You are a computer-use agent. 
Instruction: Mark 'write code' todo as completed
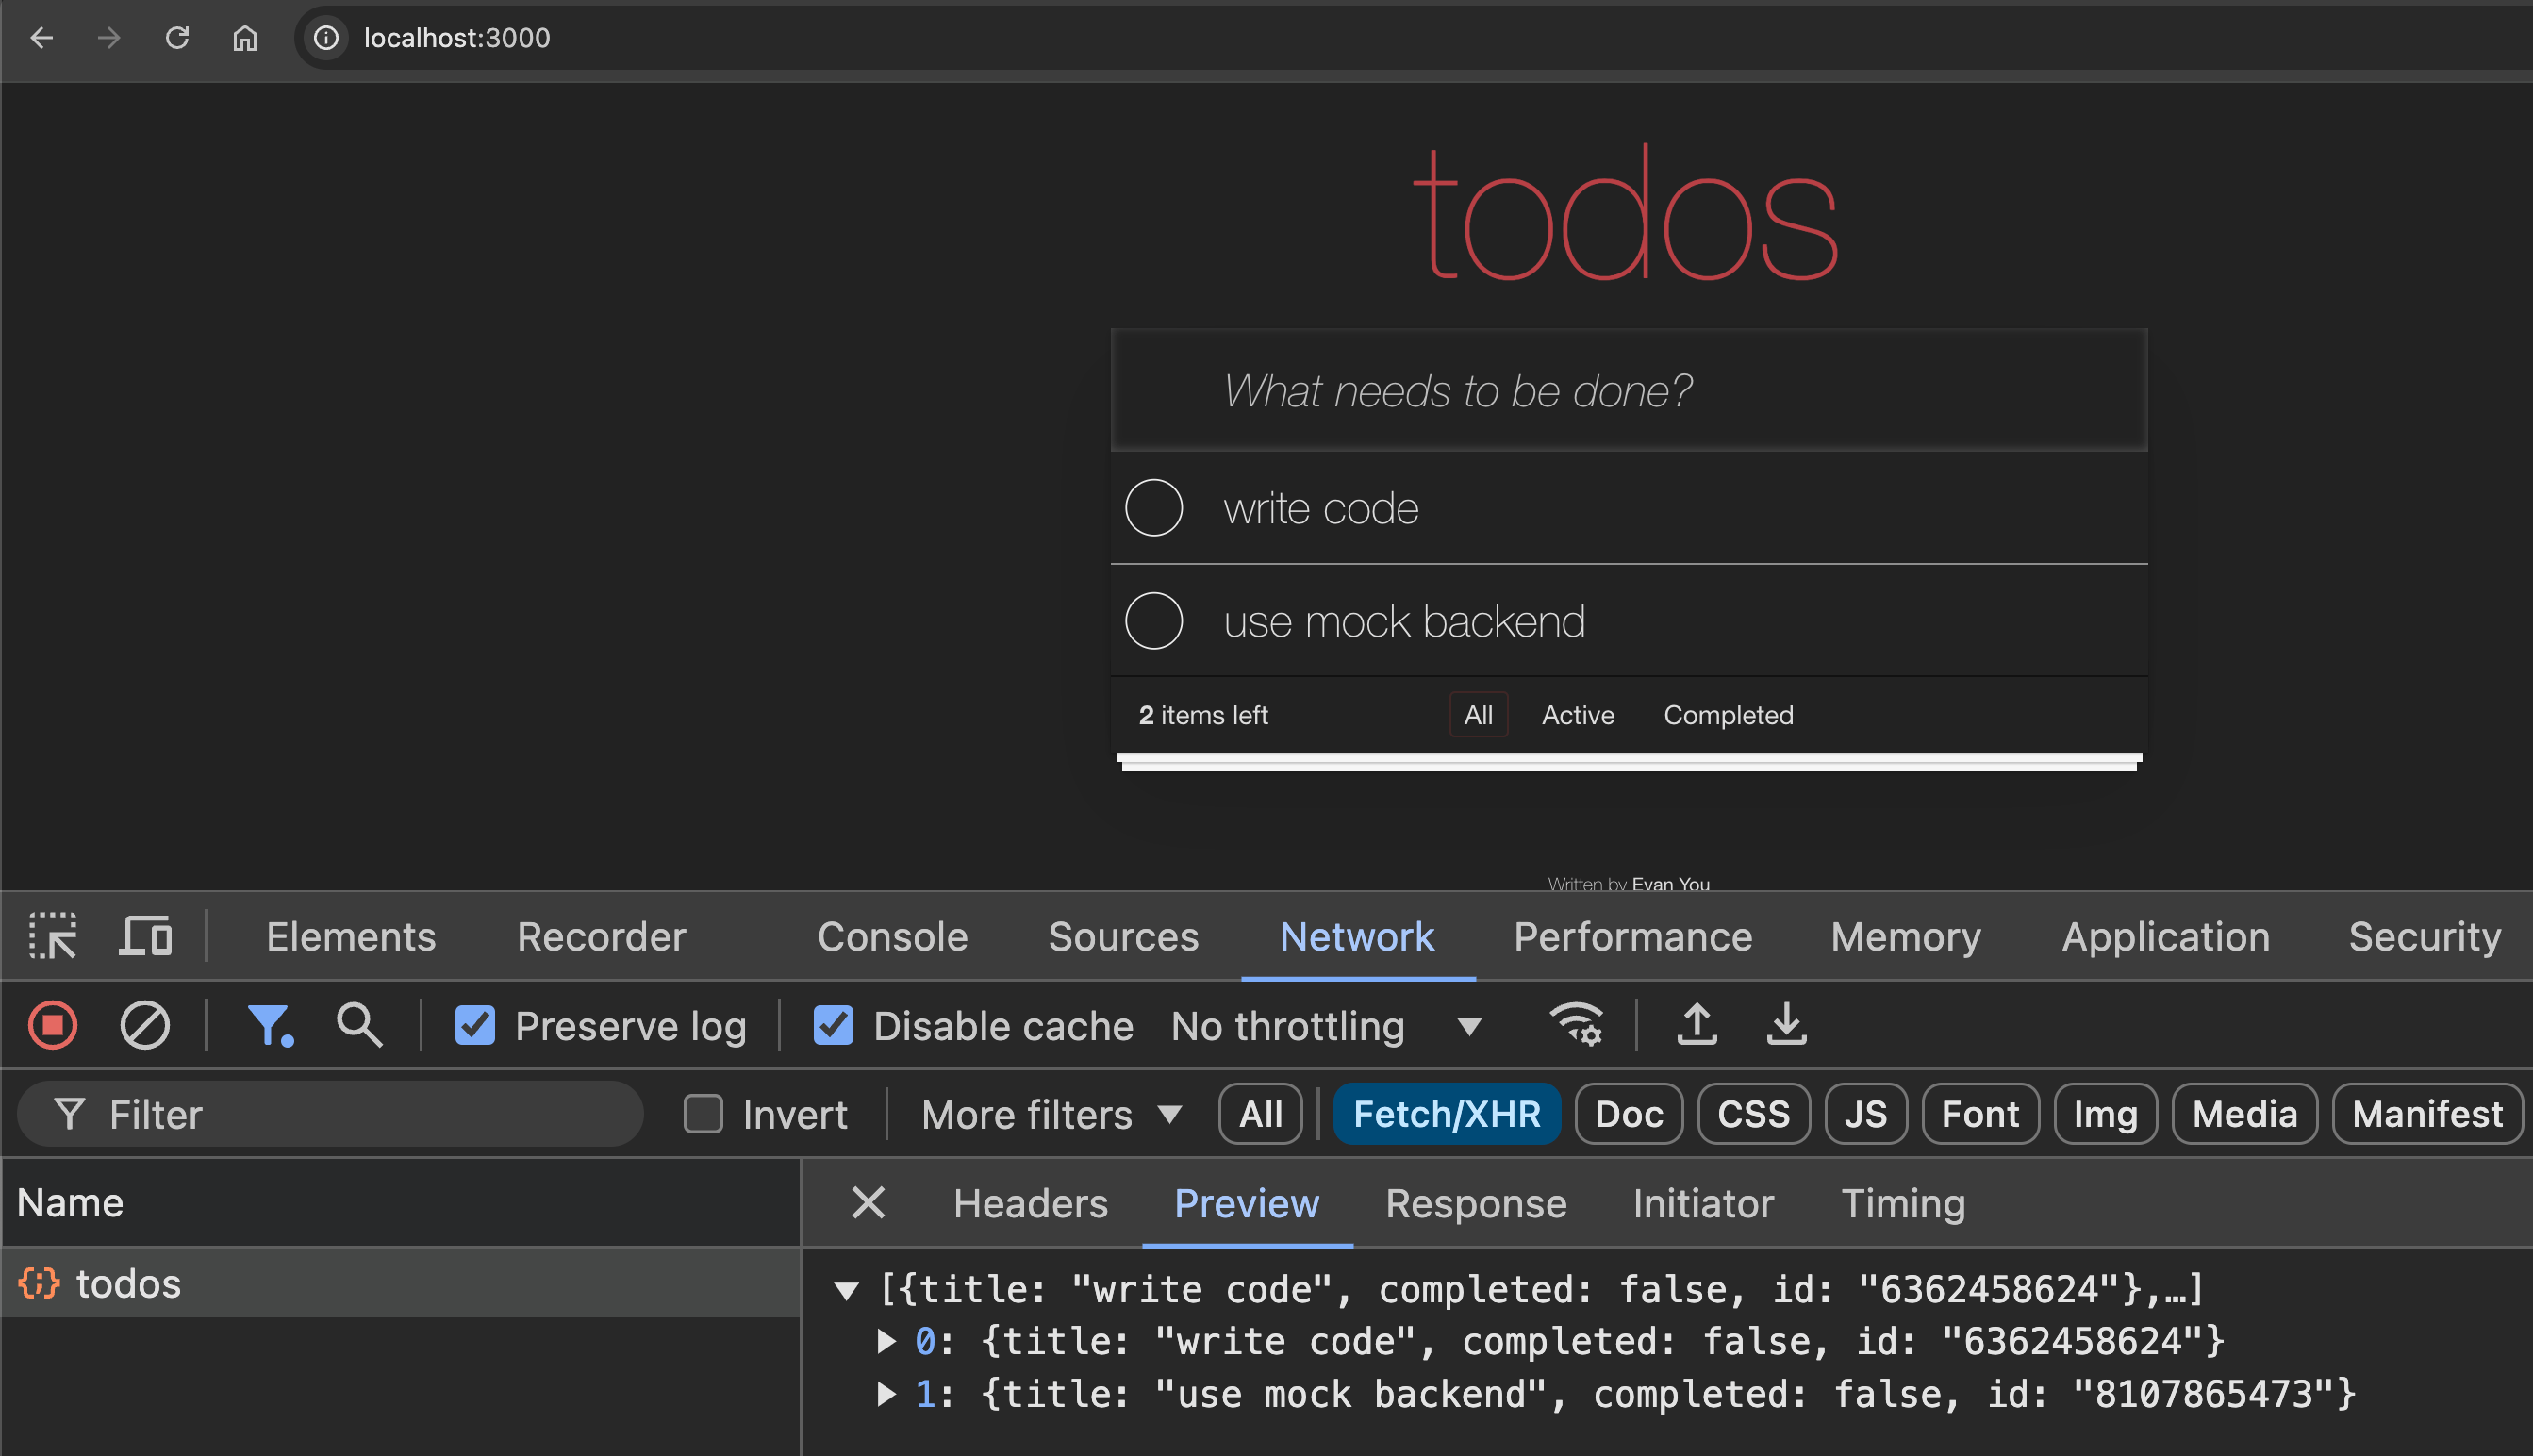pyautogui.click(x=1153, y=508)
